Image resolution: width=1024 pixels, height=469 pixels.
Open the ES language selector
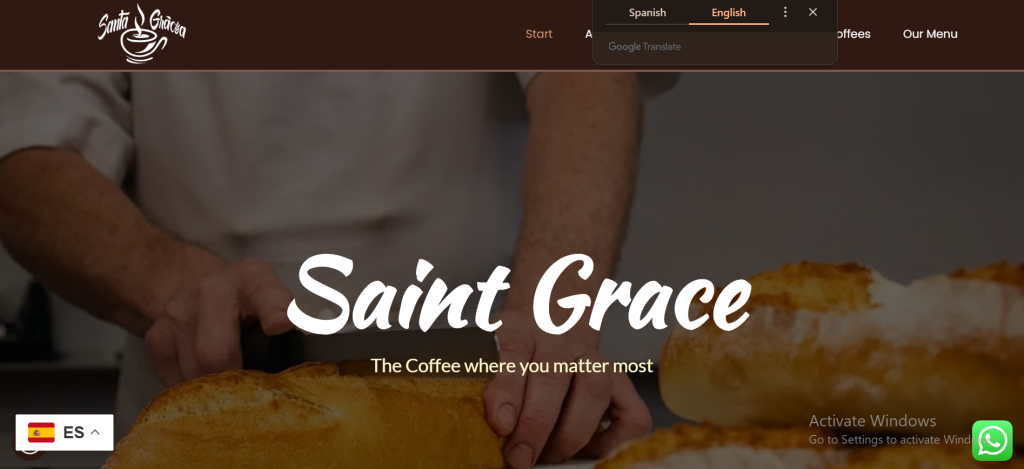coord(65,432)
